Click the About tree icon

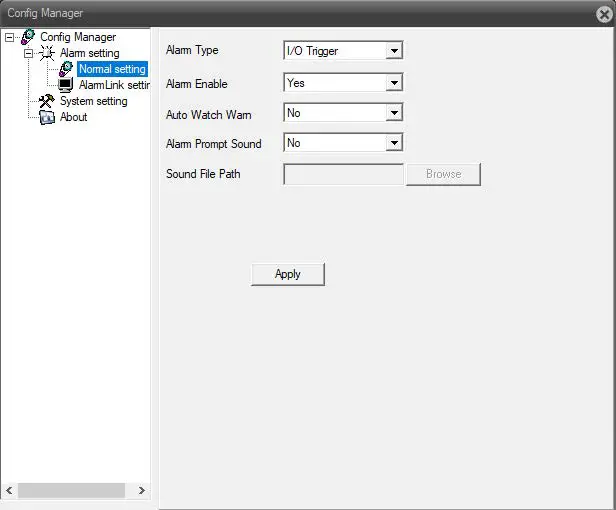(x=47, y=117)
